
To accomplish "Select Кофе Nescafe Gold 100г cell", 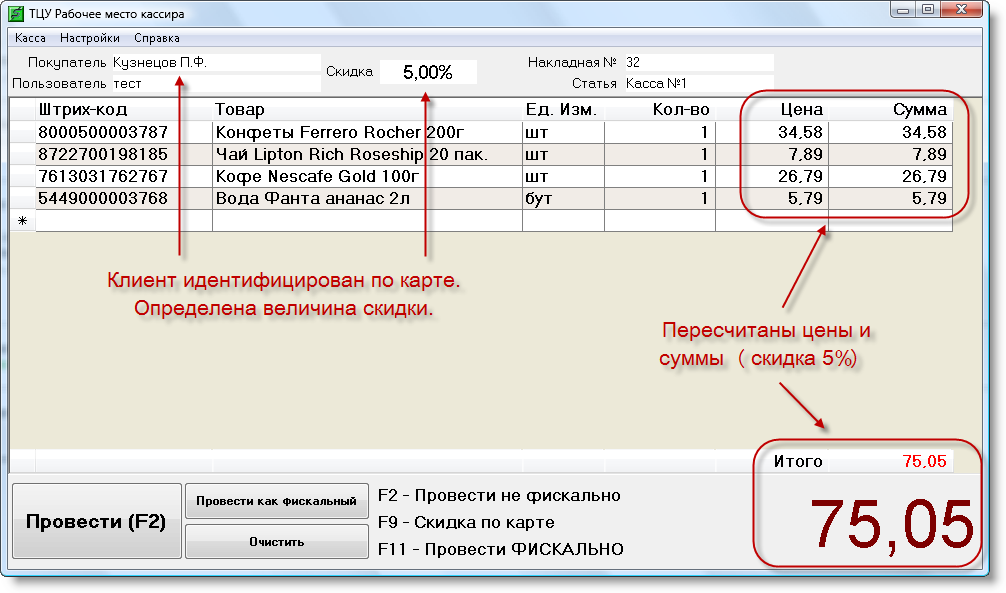I will [x=367, y=176].
